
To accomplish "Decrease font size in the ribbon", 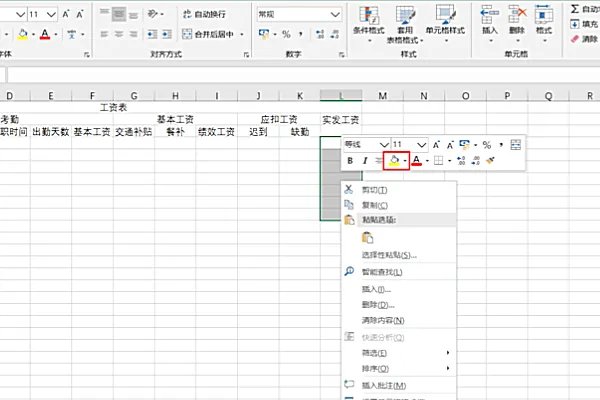I will 80,15.
